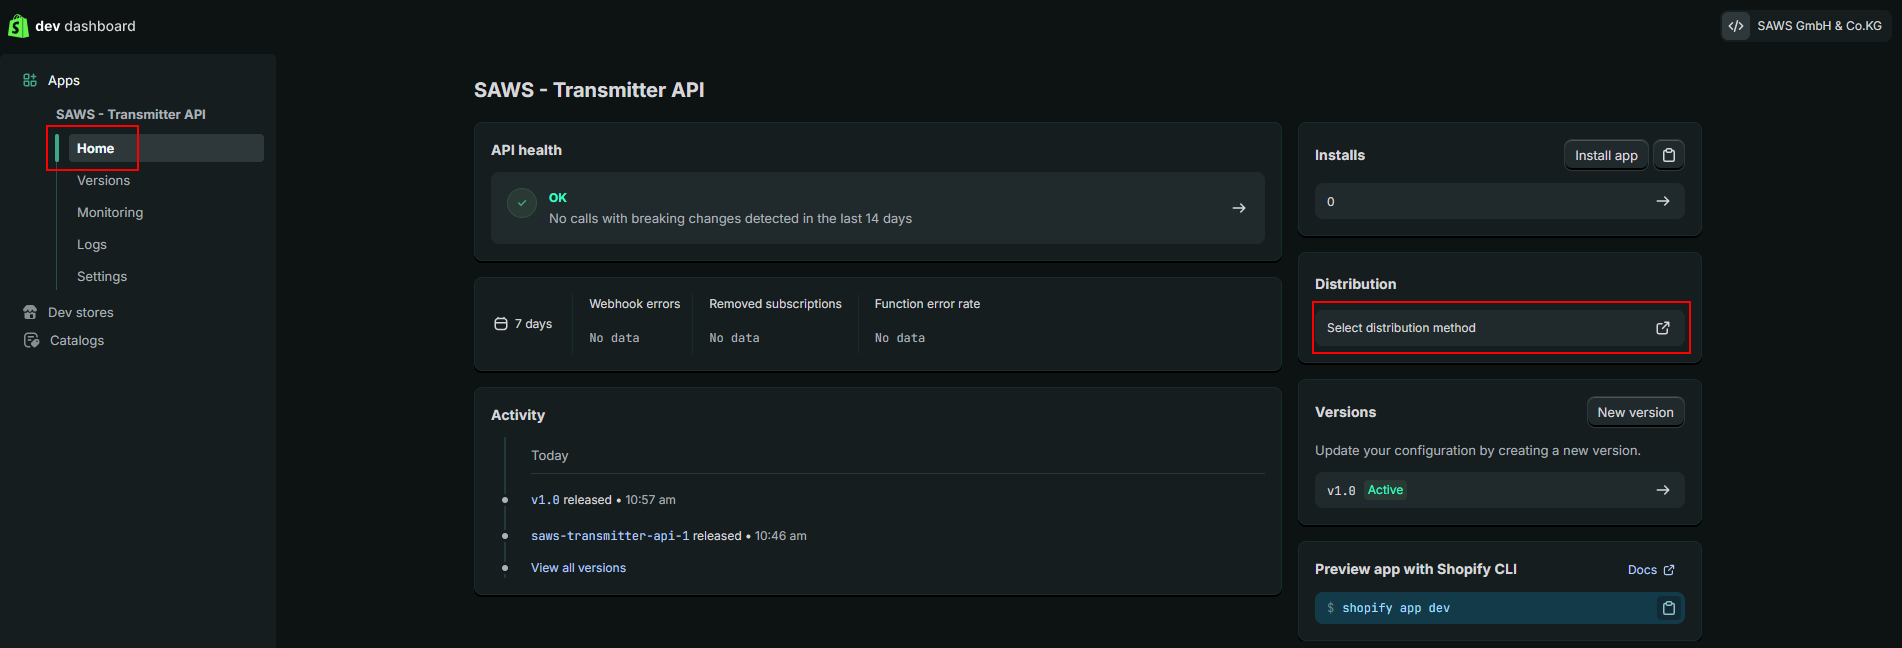Click the green Active status badge
1902x648 pixels.
pos(1385,490)
